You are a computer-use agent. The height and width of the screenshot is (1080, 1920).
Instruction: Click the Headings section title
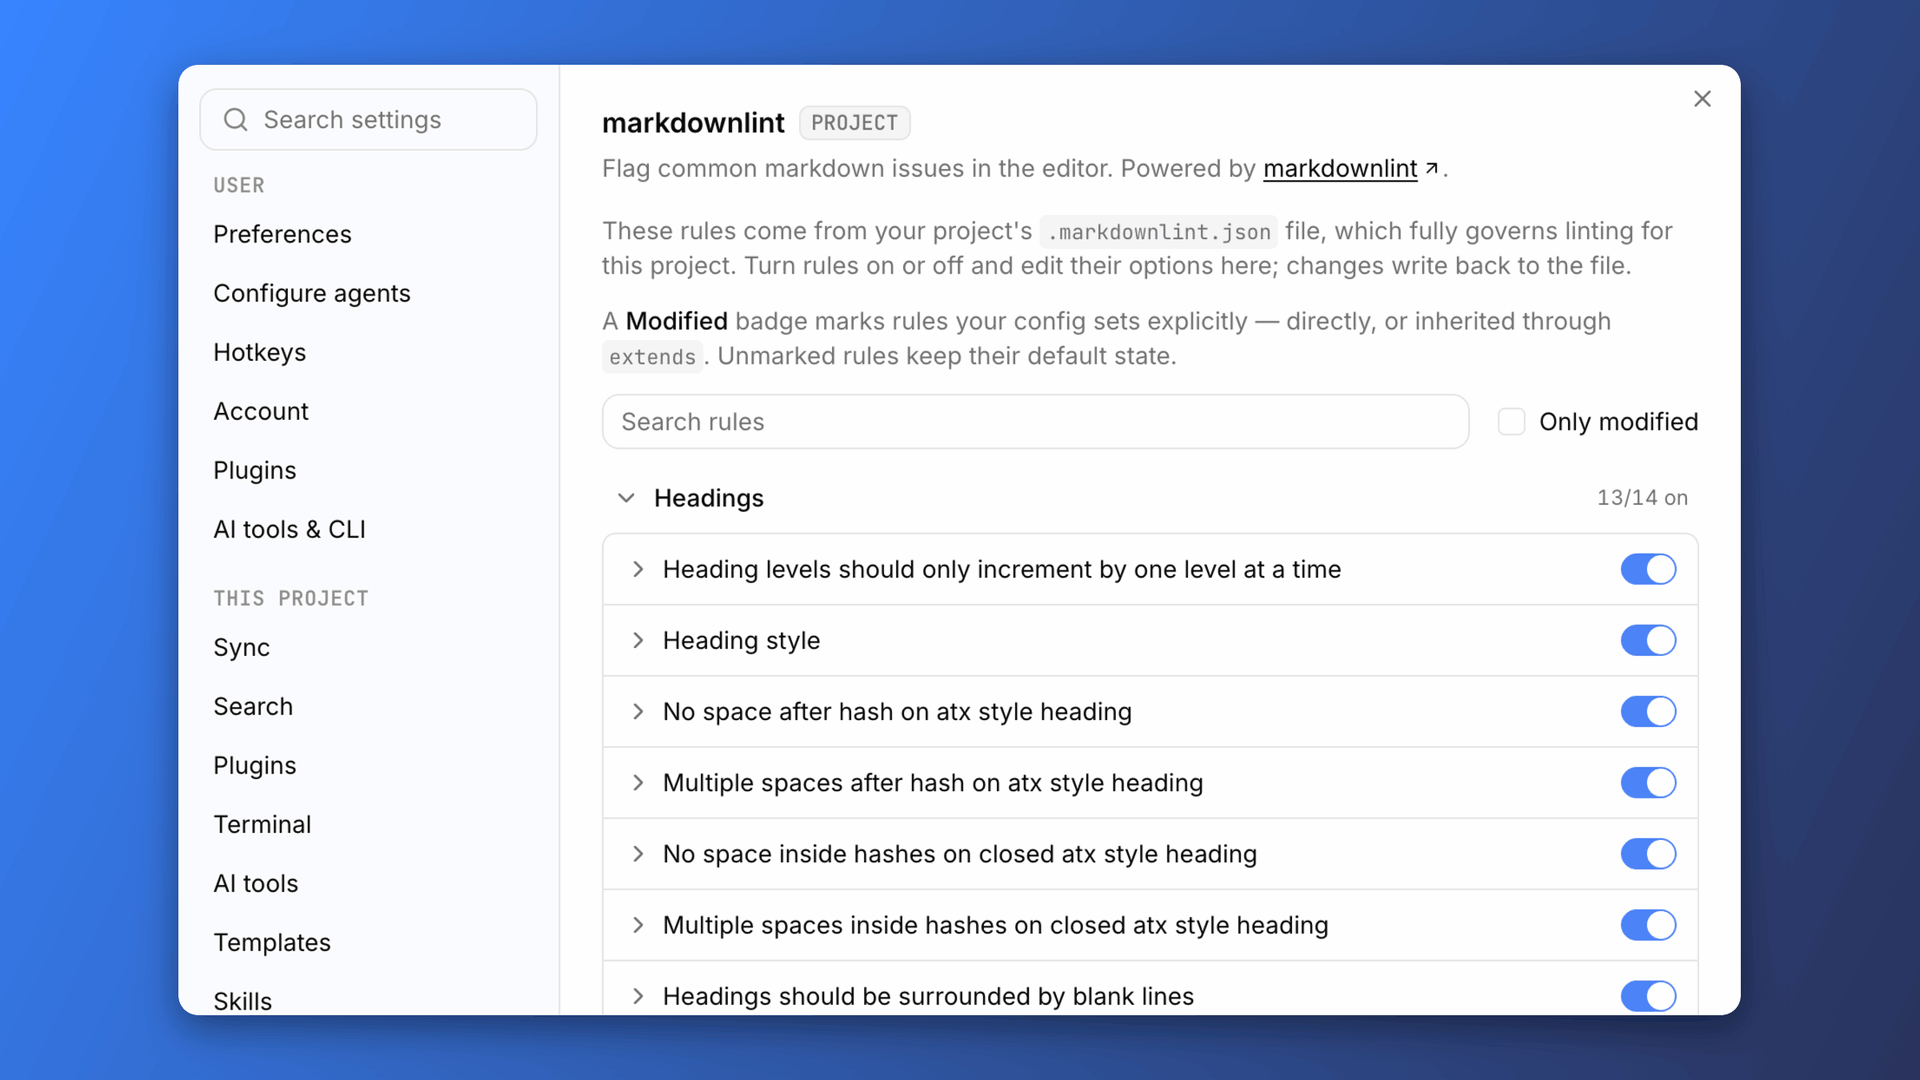click(x=709, y=498)
